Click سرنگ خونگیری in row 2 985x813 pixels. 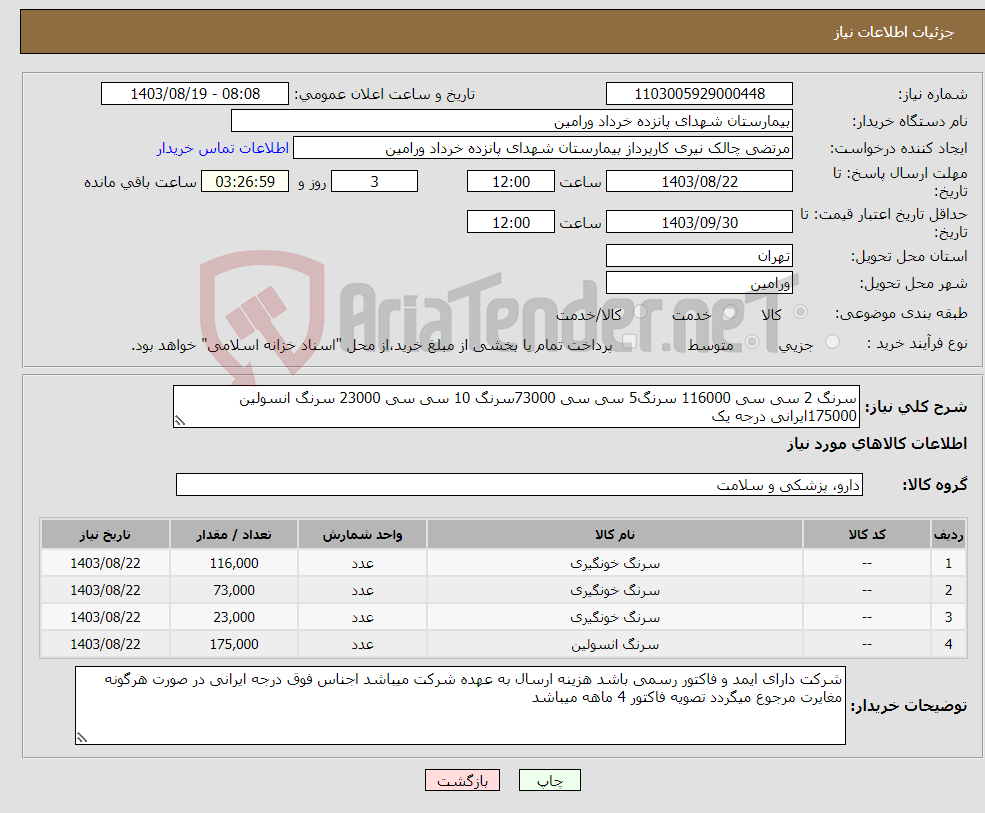[615, 591]
